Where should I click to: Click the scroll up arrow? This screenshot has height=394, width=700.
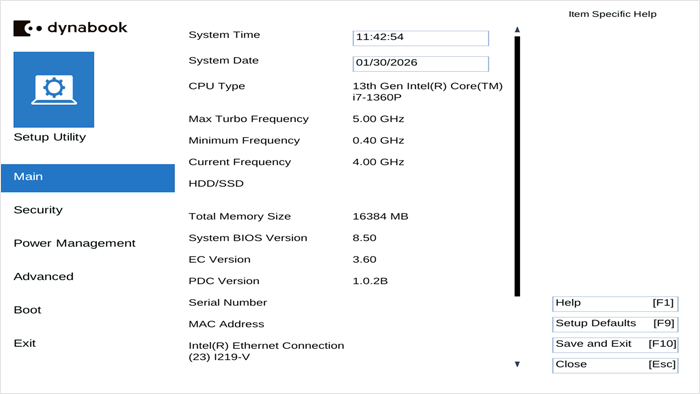[x=517, y=29]
